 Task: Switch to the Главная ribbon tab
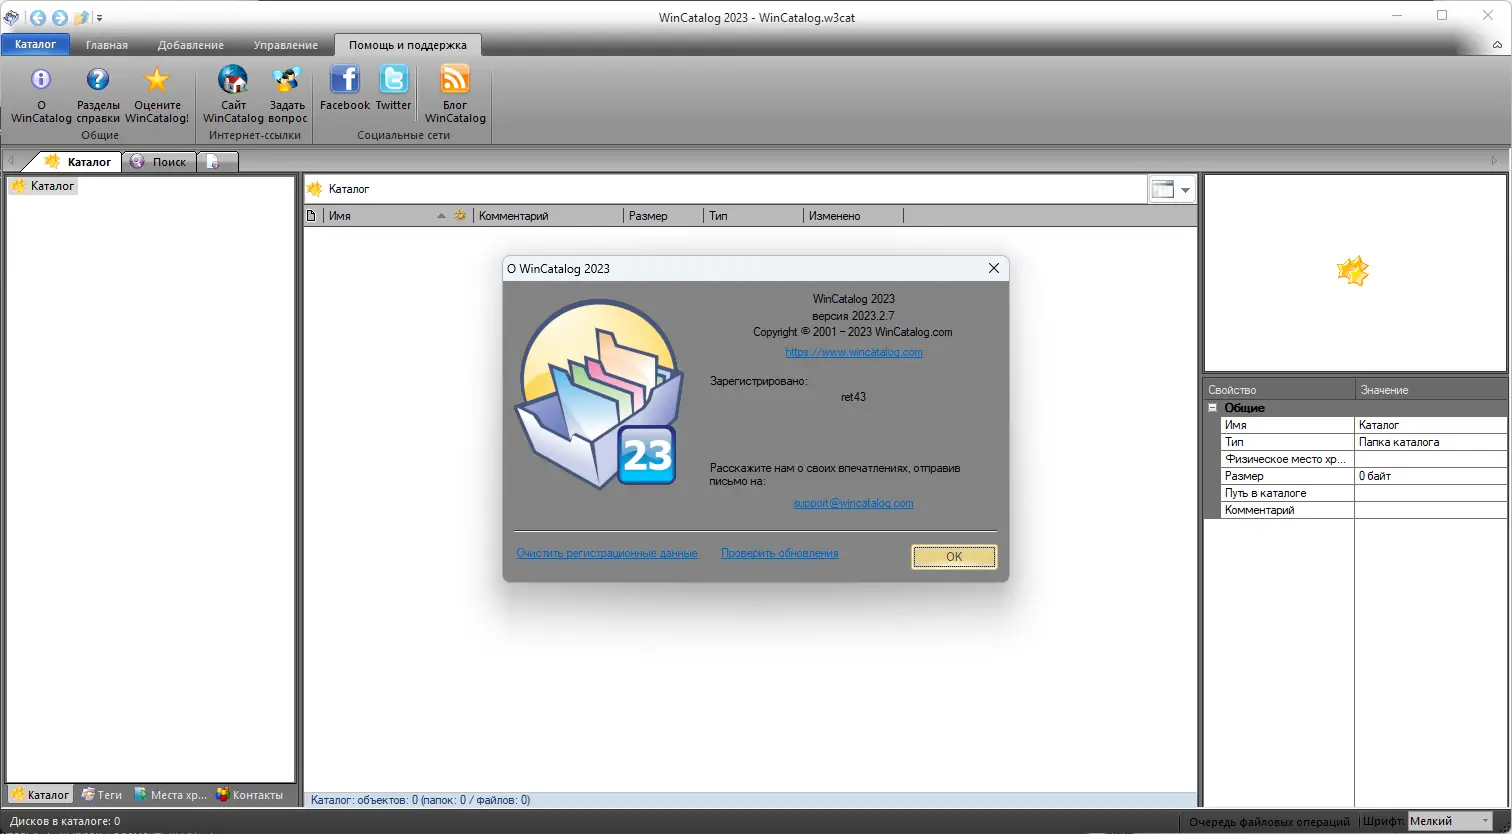[x=106, y=44]
